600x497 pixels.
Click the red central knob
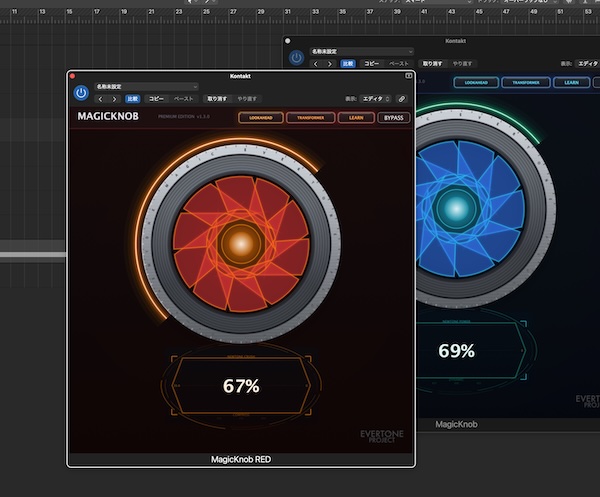[x=241, y=244]
